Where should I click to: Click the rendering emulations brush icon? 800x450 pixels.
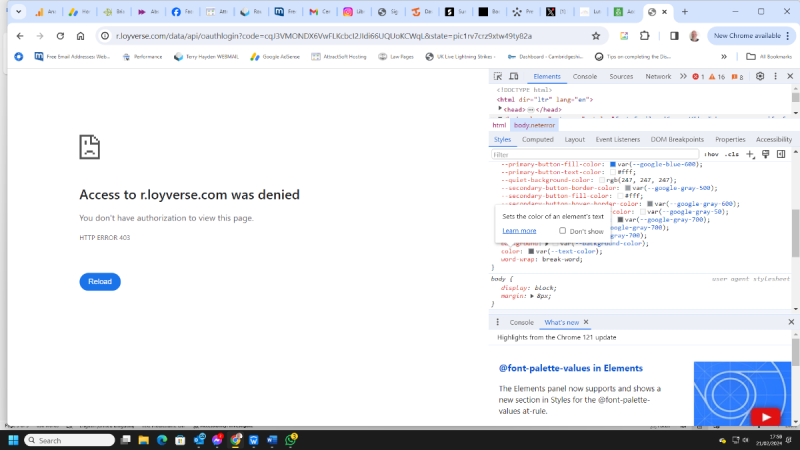pos(765,154)
